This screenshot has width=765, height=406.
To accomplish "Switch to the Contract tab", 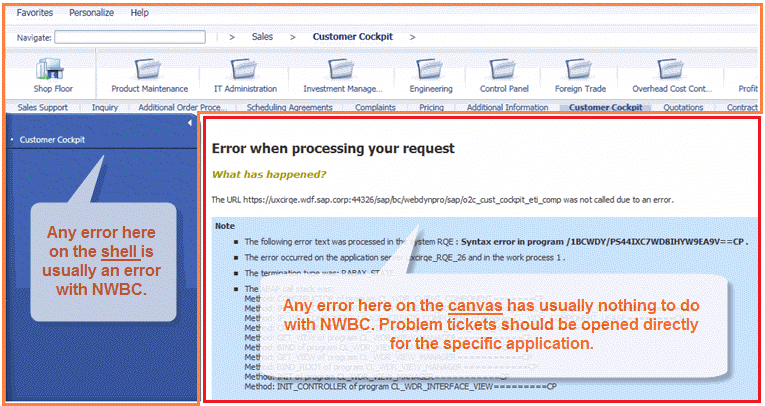I will pos(742,107).
